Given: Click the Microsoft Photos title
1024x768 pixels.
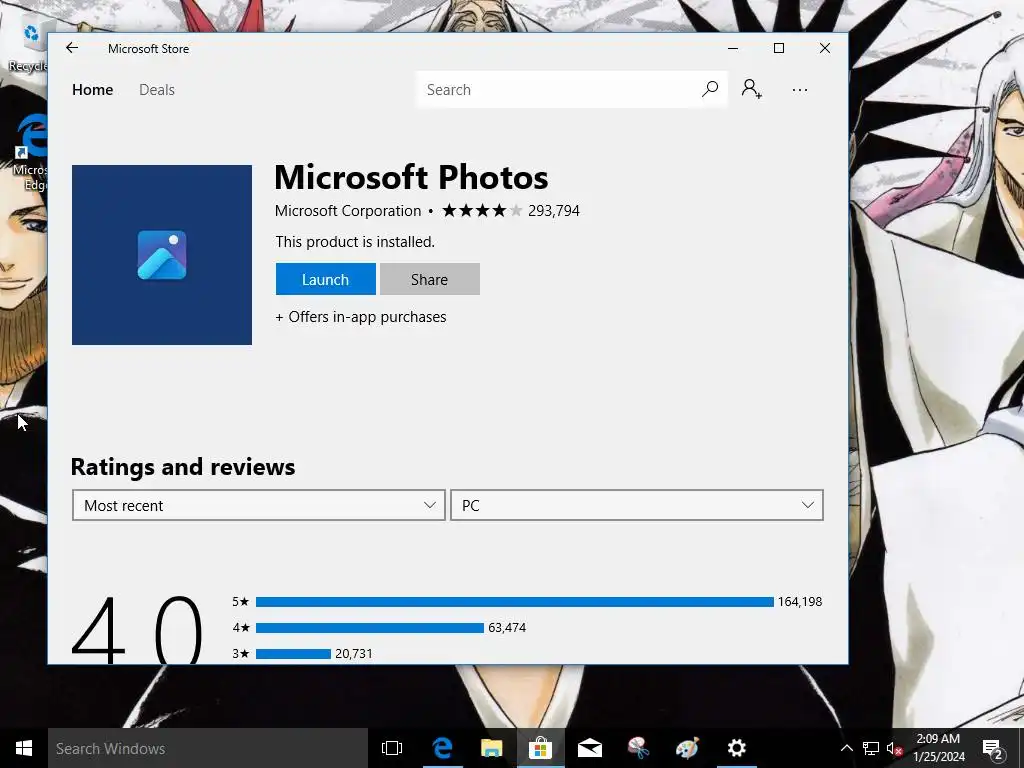Looking at the screenshot, I should 411,177.
